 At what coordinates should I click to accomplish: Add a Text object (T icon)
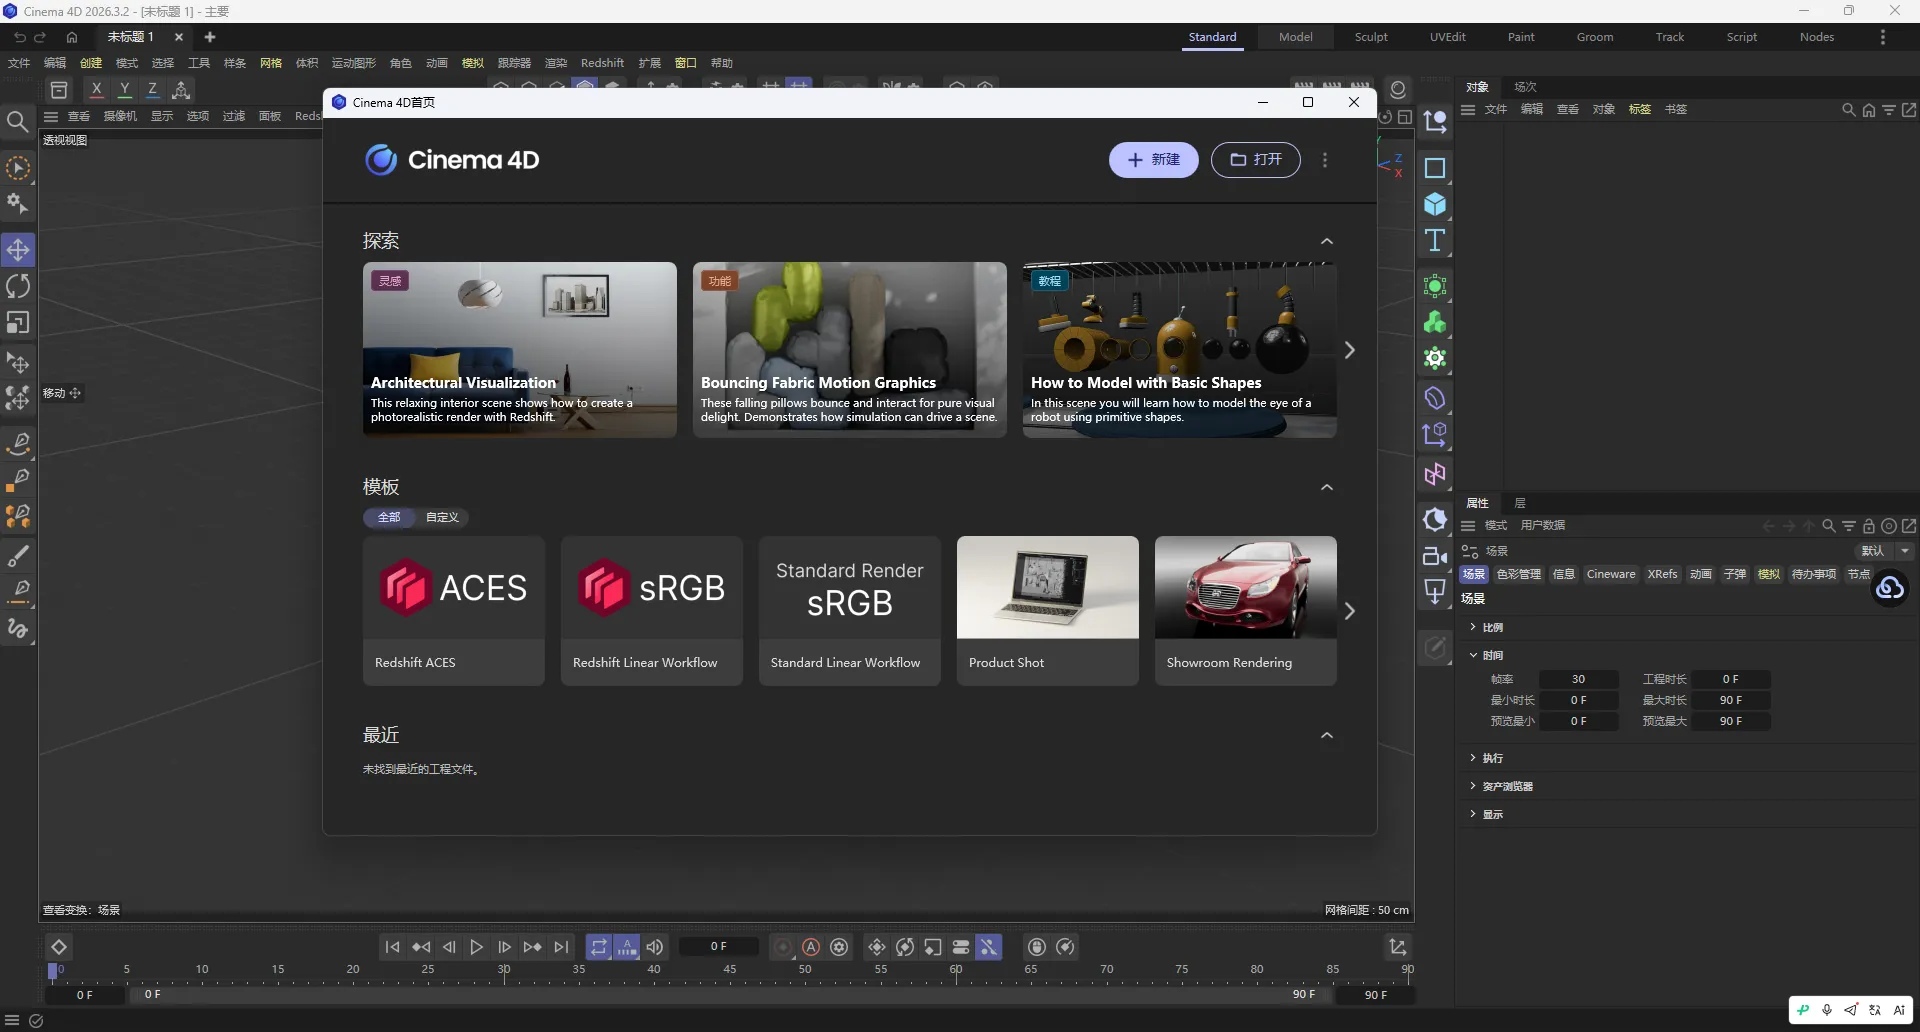coord(1435,240)
